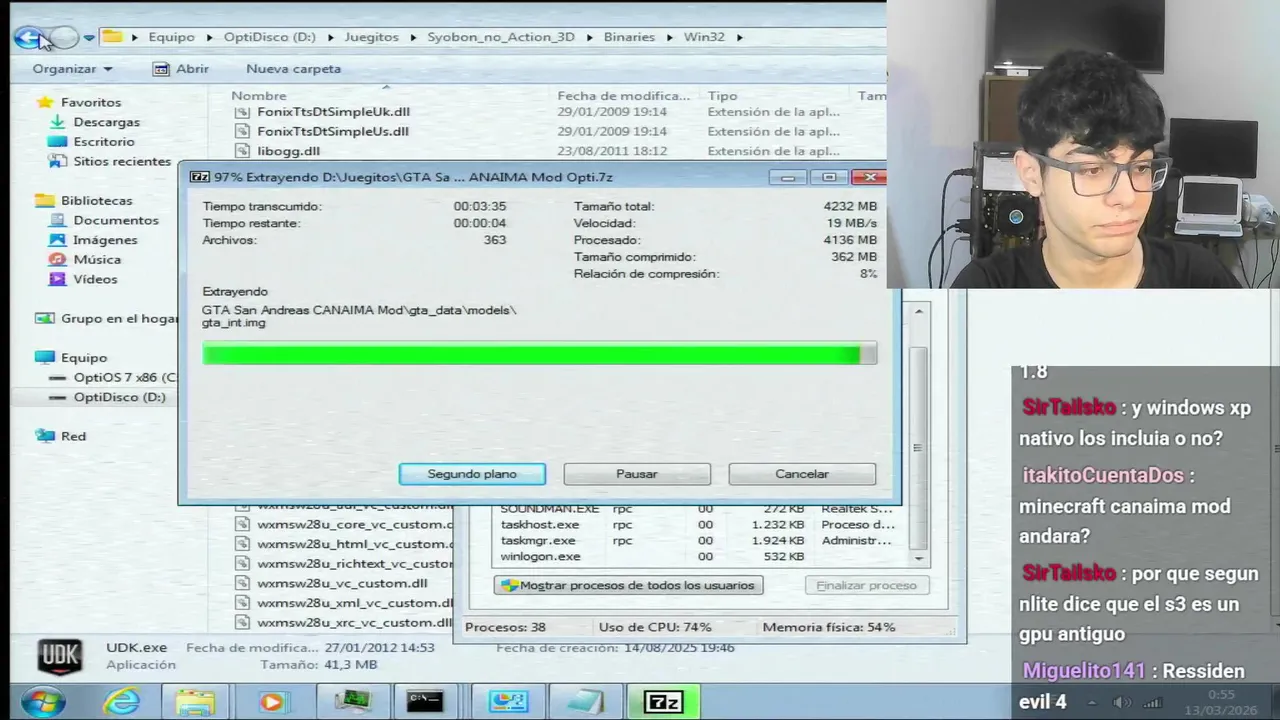
Task: Expand the arrow after Win32 breadcrumb
Action: pos(740,37)
